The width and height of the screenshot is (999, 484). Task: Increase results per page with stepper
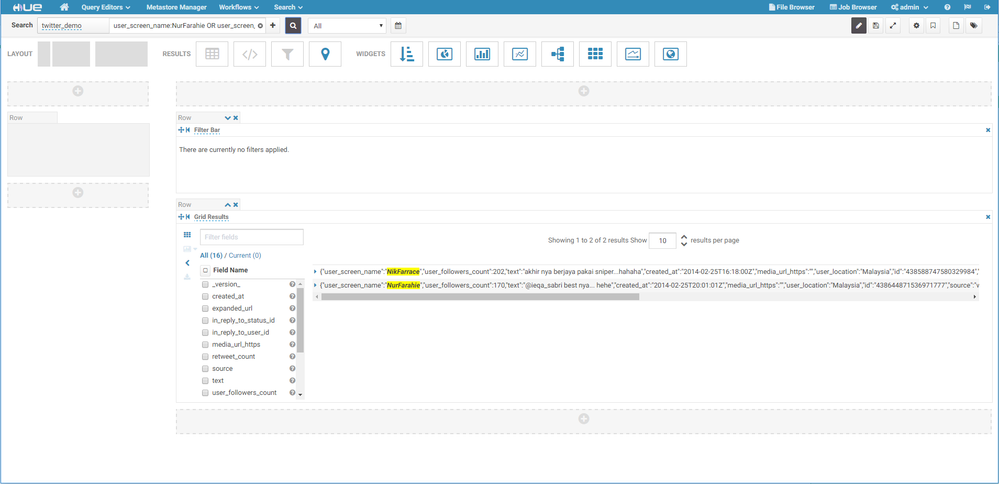click(x=684, y=238)
